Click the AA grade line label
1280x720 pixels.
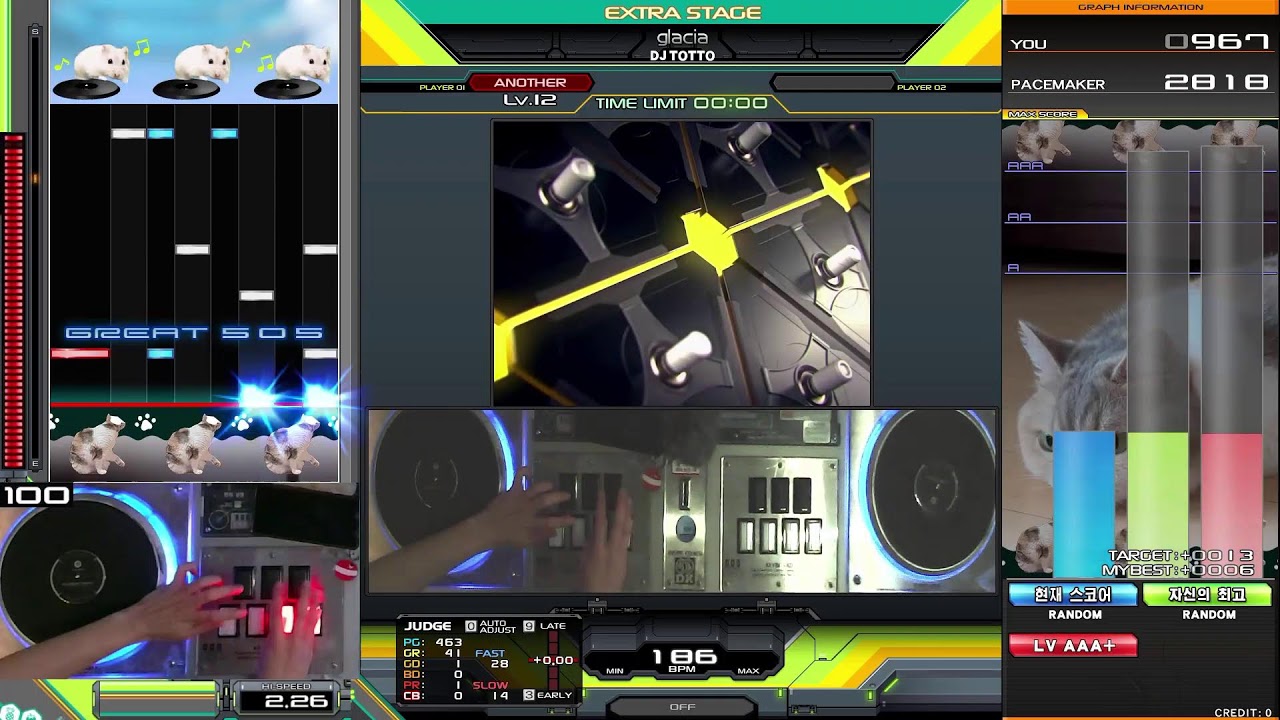1019,217
